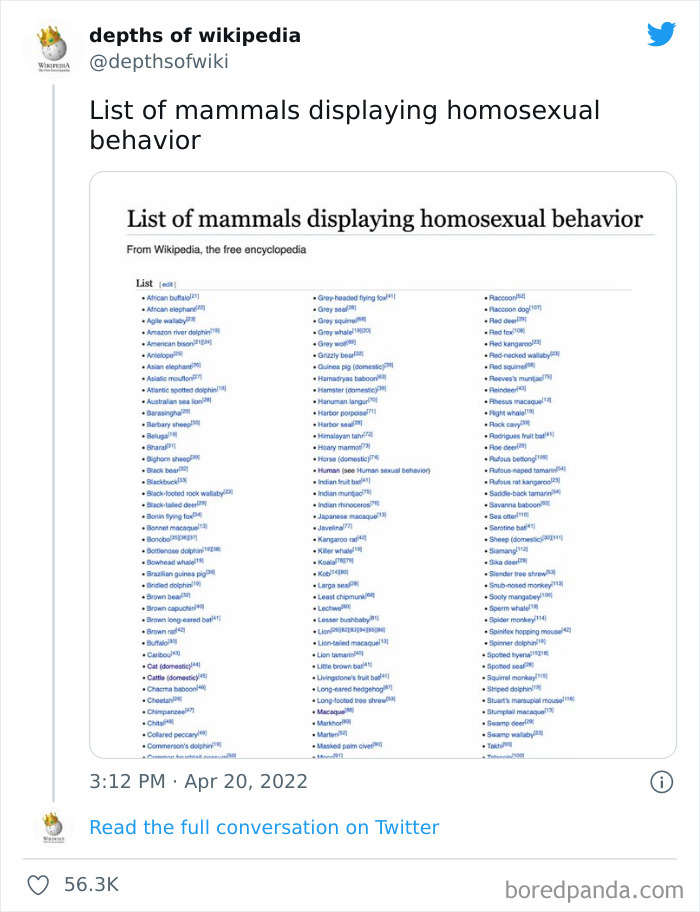Viewport: 700px width, 912px height.
Task: Click the tweet info icon
Action: [661, 781]
